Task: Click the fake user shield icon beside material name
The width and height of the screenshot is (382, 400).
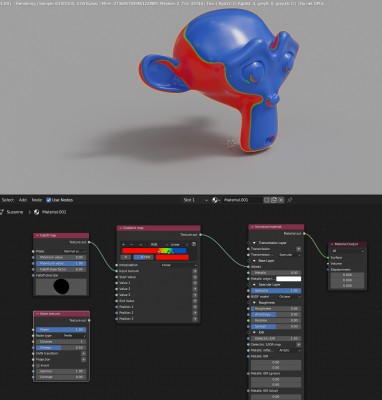Action: tap(267, 200)
